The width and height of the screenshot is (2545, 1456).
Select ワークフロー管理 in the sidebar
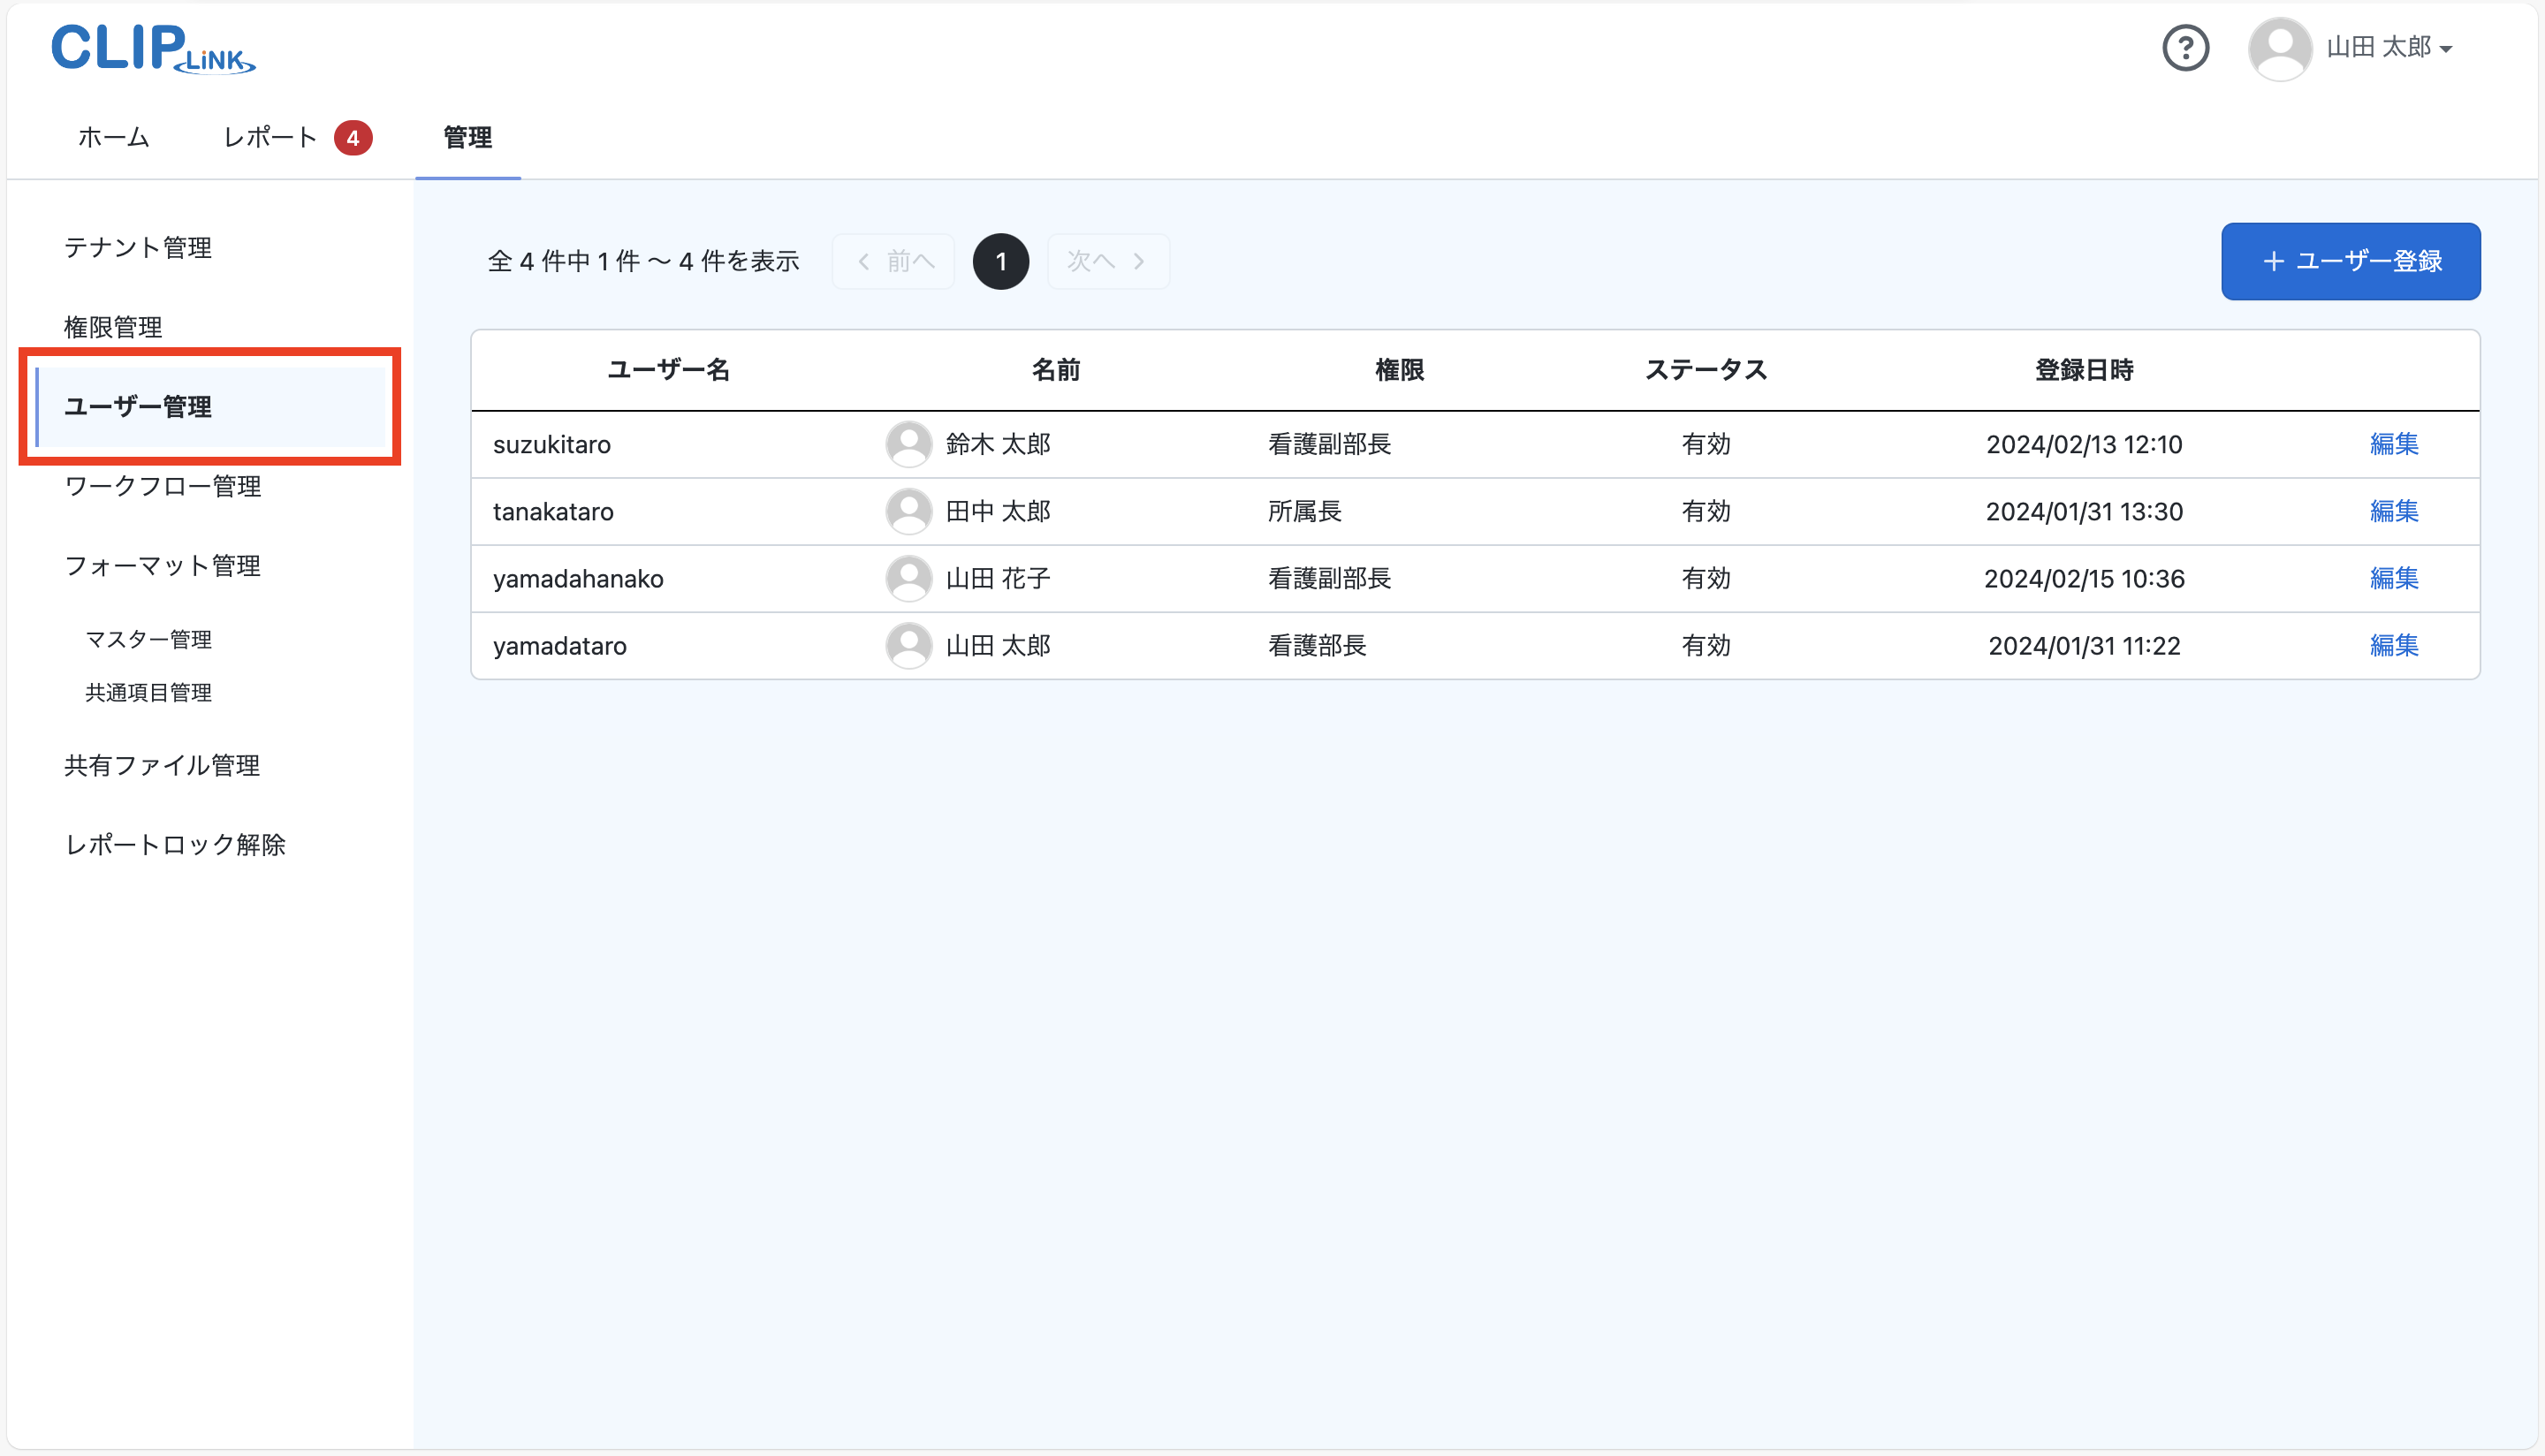[162, 487]
